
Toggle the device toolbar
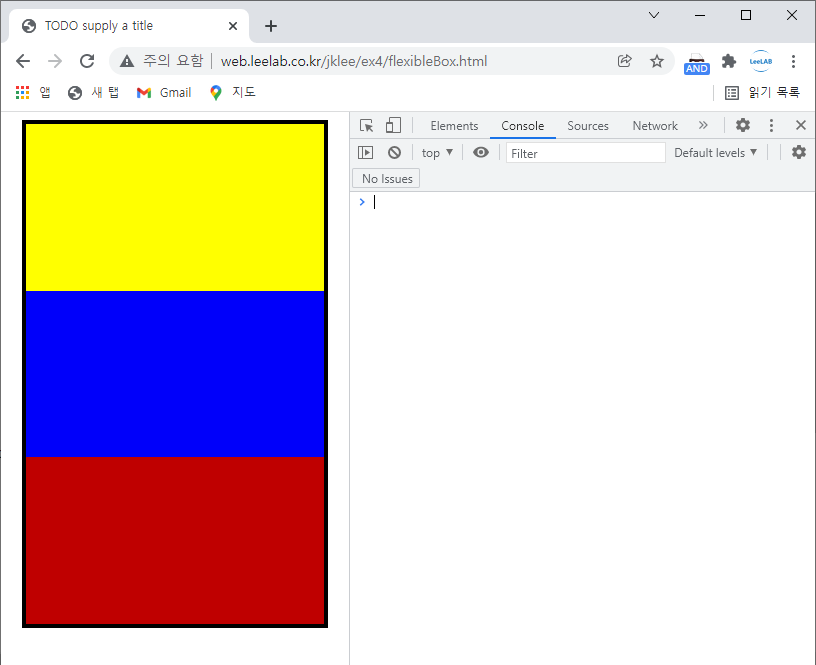point(393,125)
